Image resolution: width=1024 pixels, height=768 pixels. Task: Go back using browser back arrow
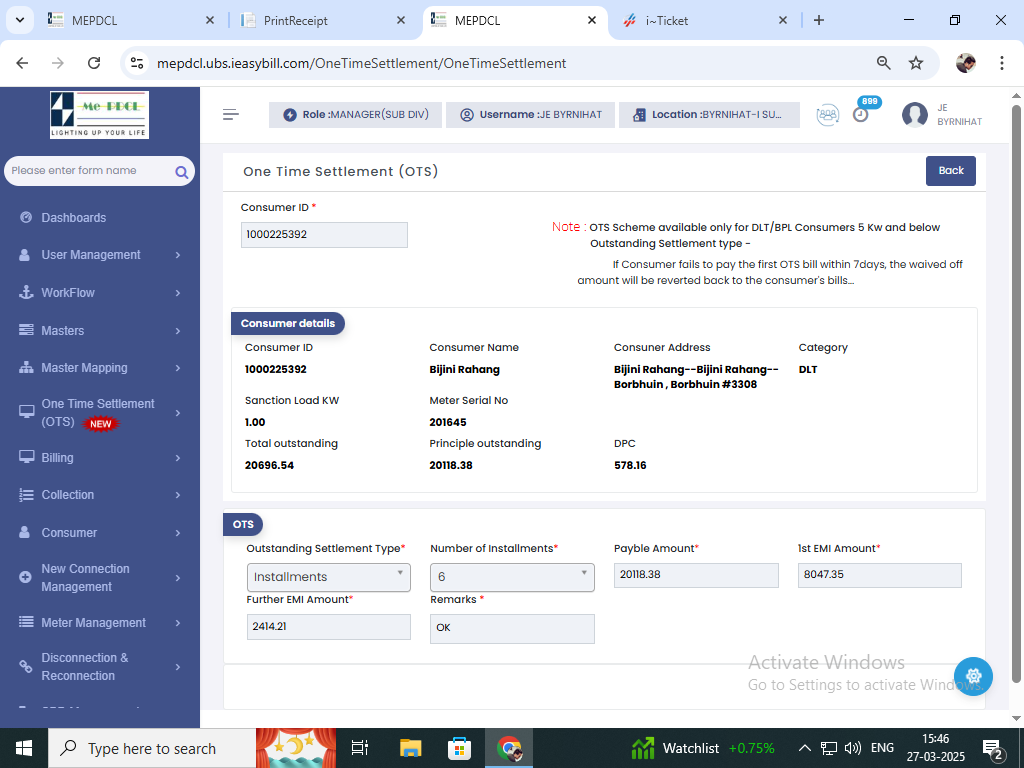22,63
